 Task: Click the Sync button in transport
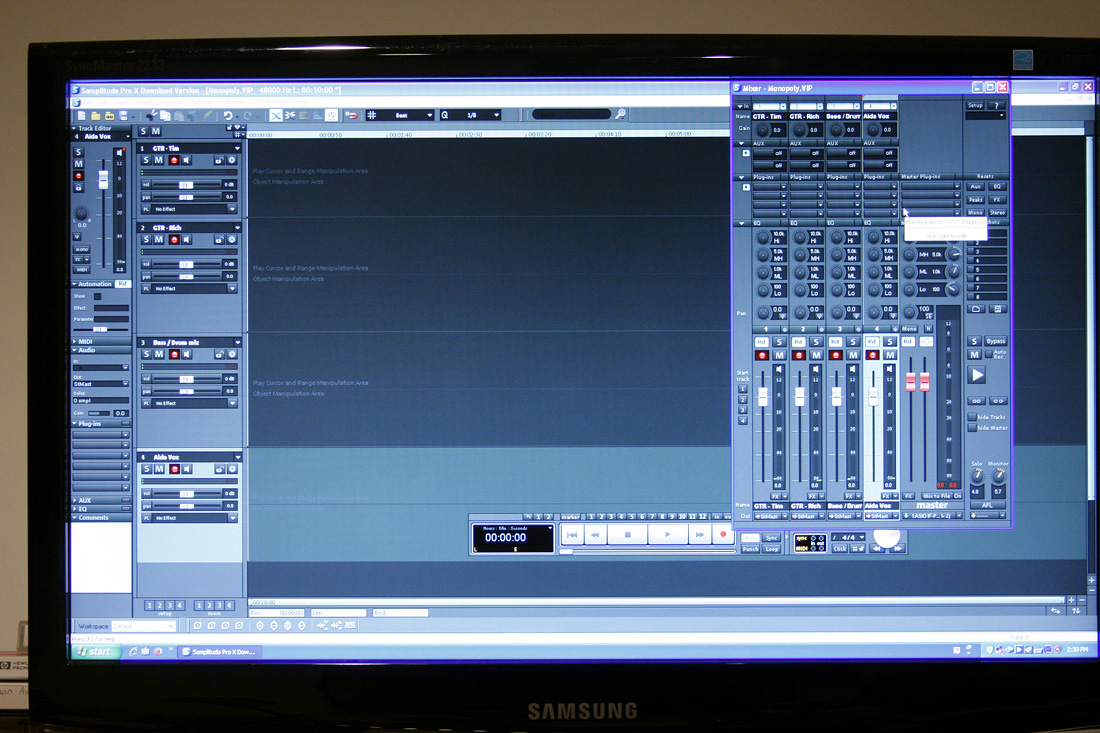coord(772,537)
